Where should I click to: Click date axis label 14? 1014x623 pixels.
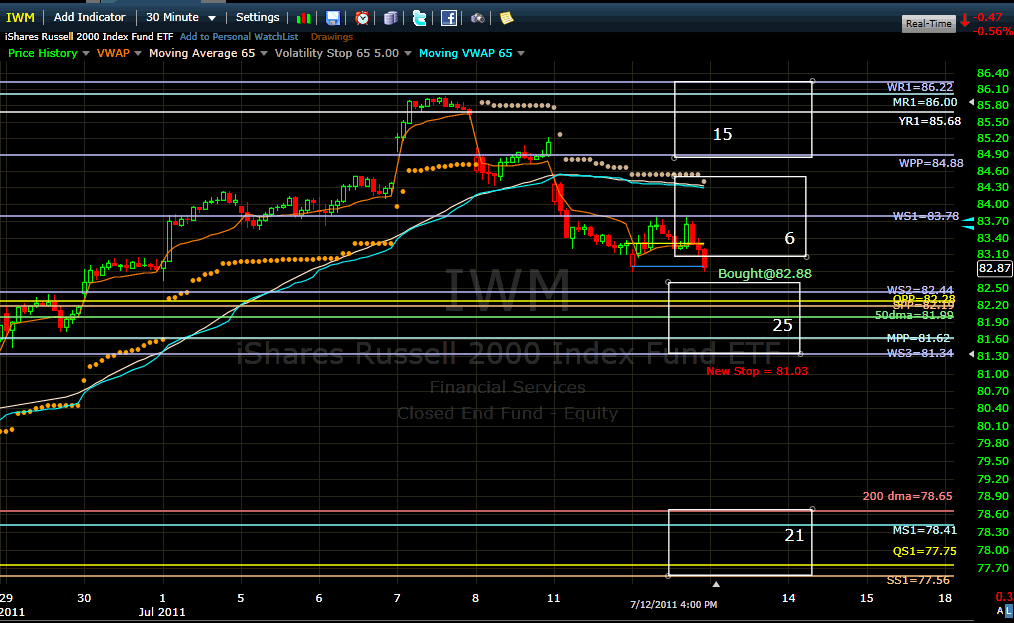click(x=788, y=598)
